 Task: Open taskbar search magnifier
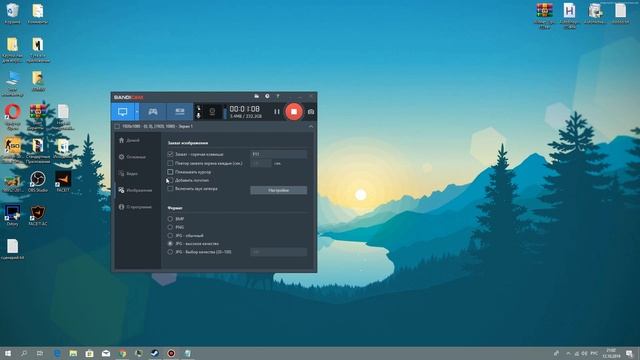click(24, 353)
